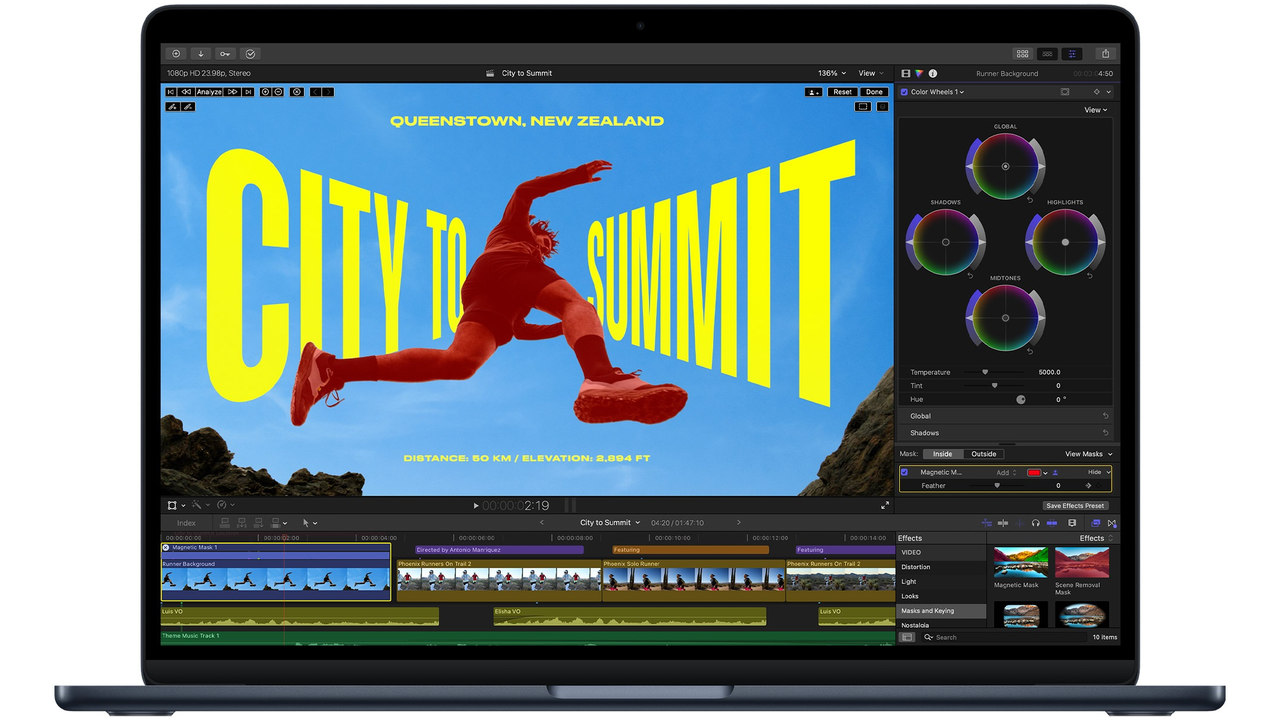1280x720 pixels.
Task: Open the 136% zoom dropdown in the viewer
Action: pos(830,72)
